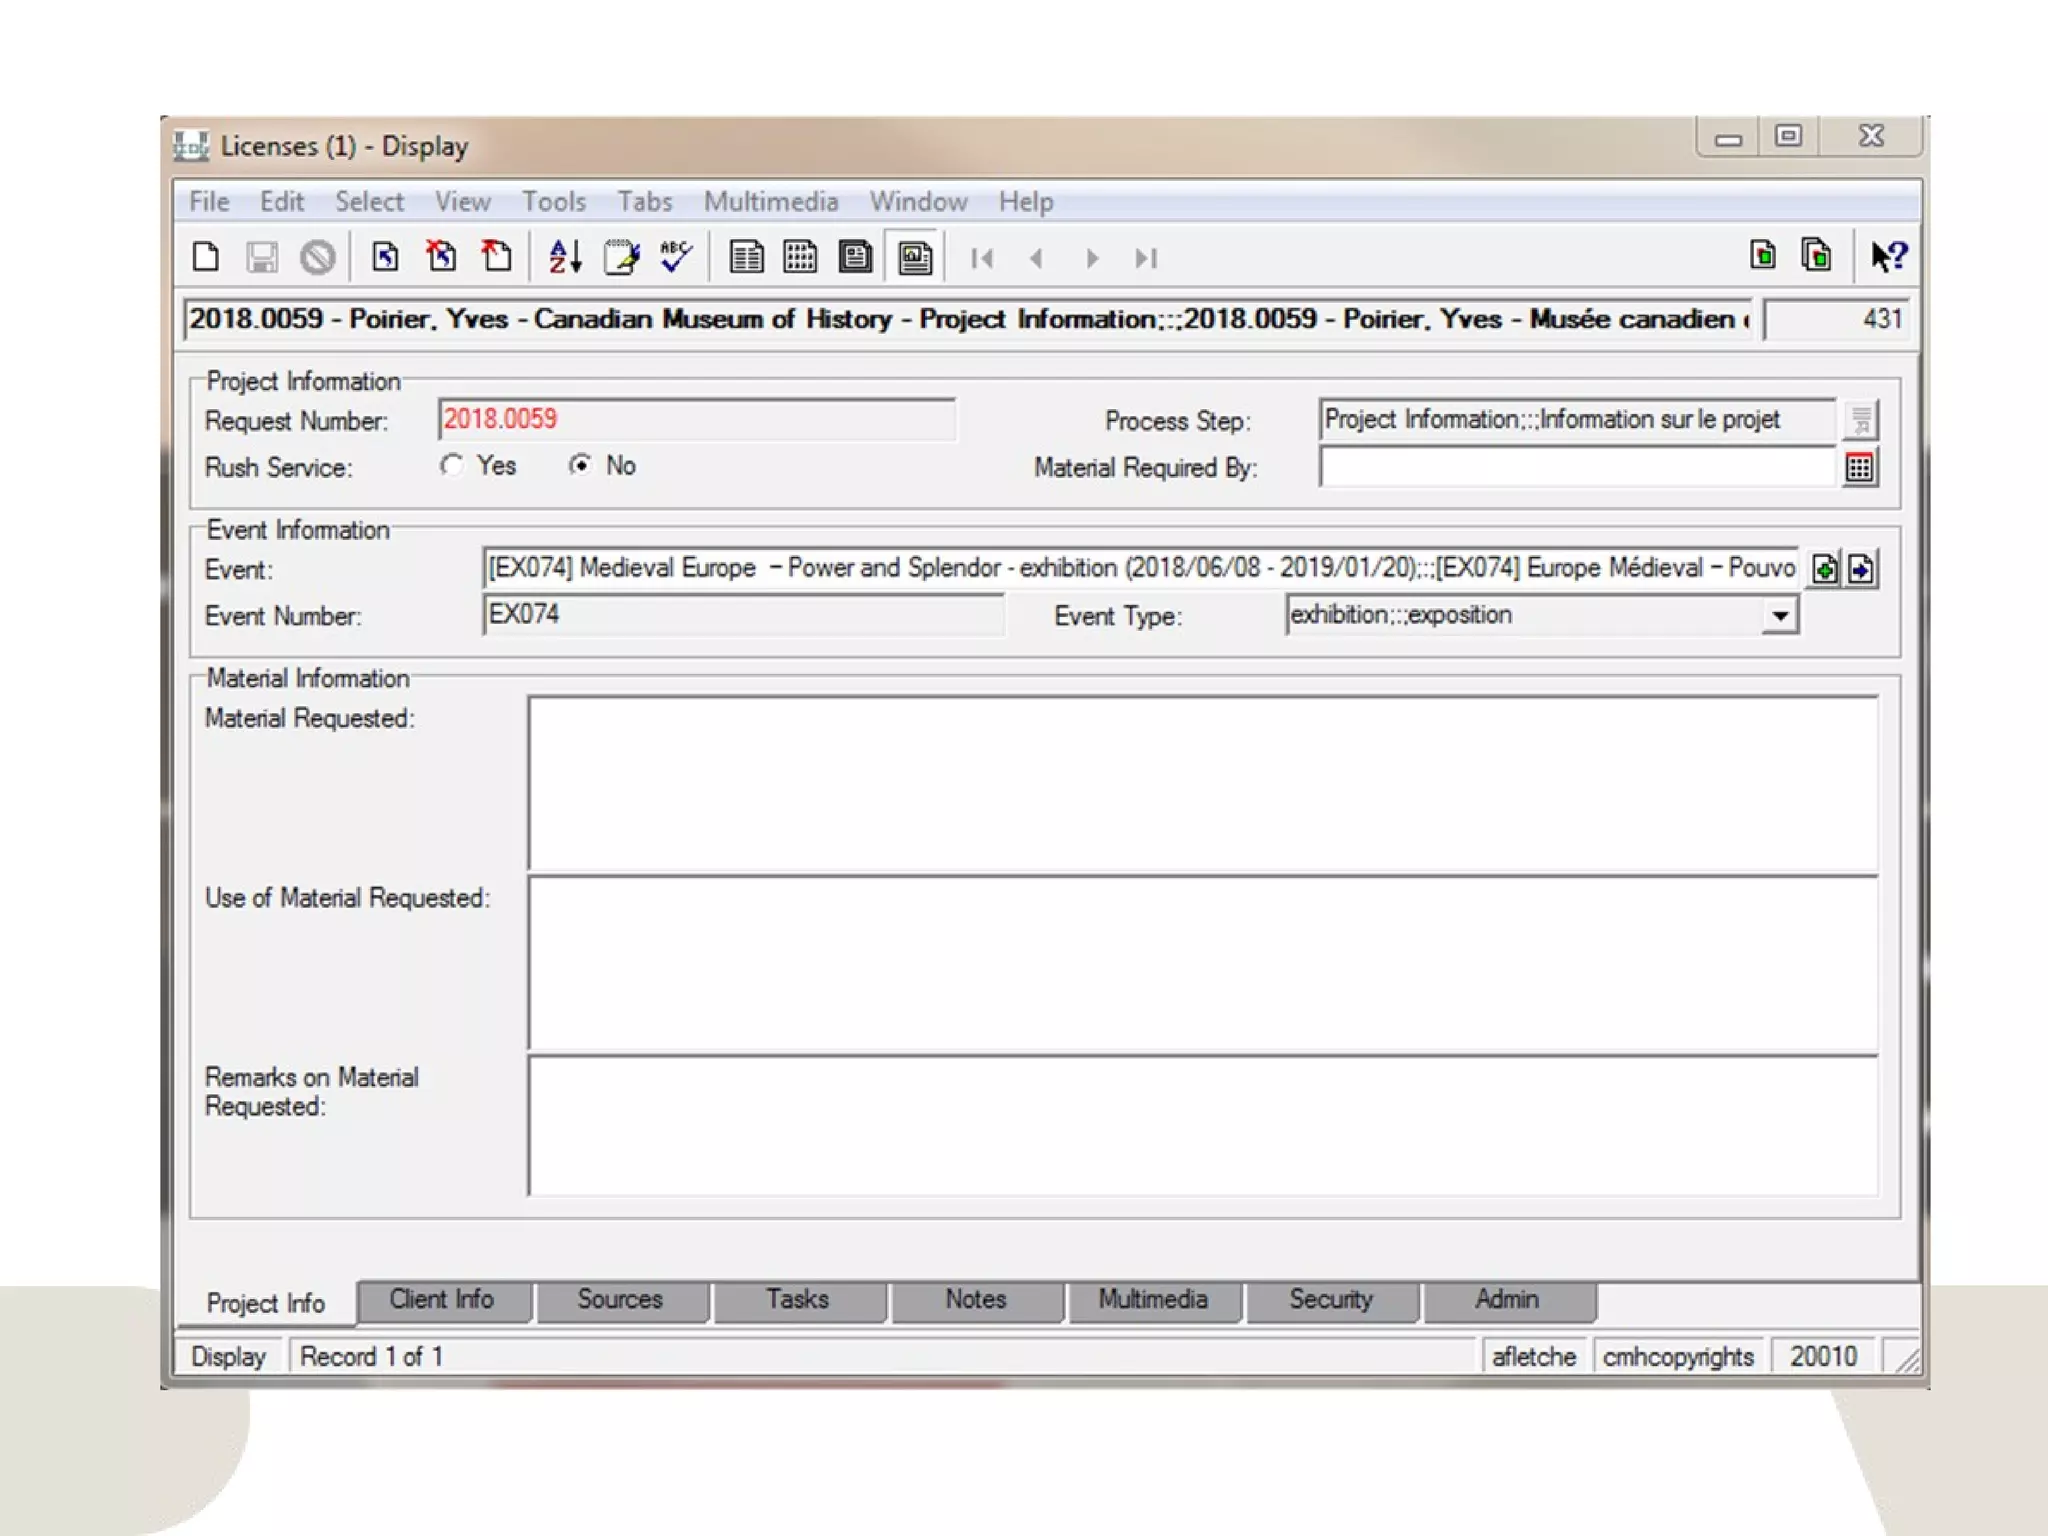The width and height of the screenshot is (2048, 1536).
Task: Click the Material Requested text area
Action: (1202, 784)
